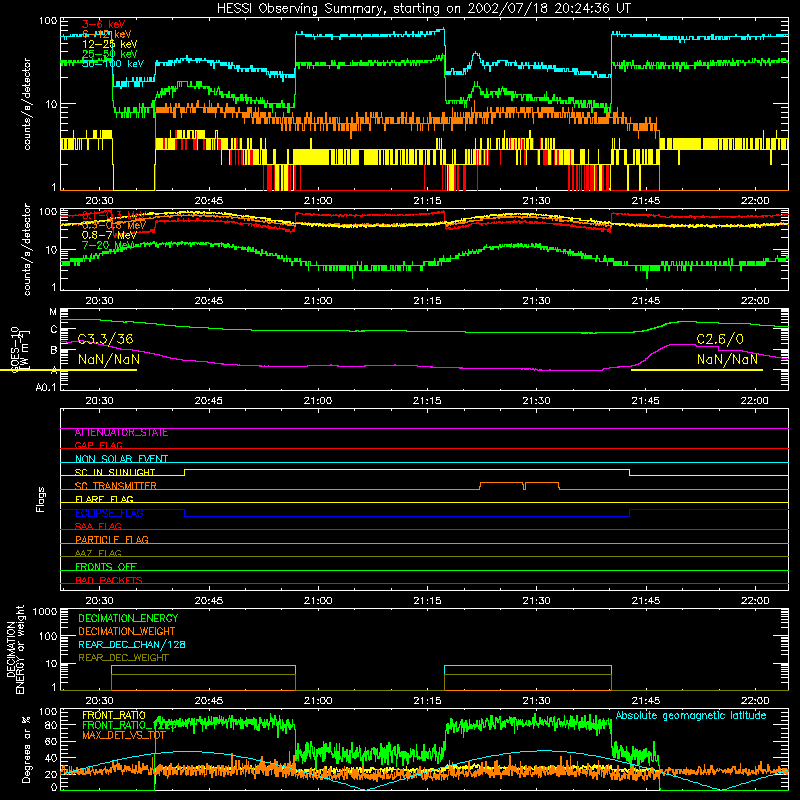Click the BAD_PACKETS flag label
The width and height of the screenshot is (800, 800).
coord(109,581)
